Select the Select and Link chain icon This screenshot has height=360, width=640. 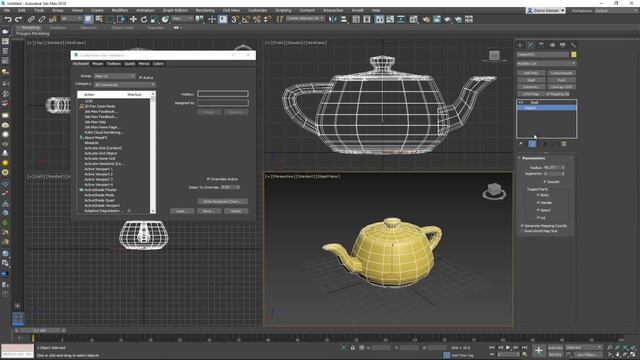[31, 19]
